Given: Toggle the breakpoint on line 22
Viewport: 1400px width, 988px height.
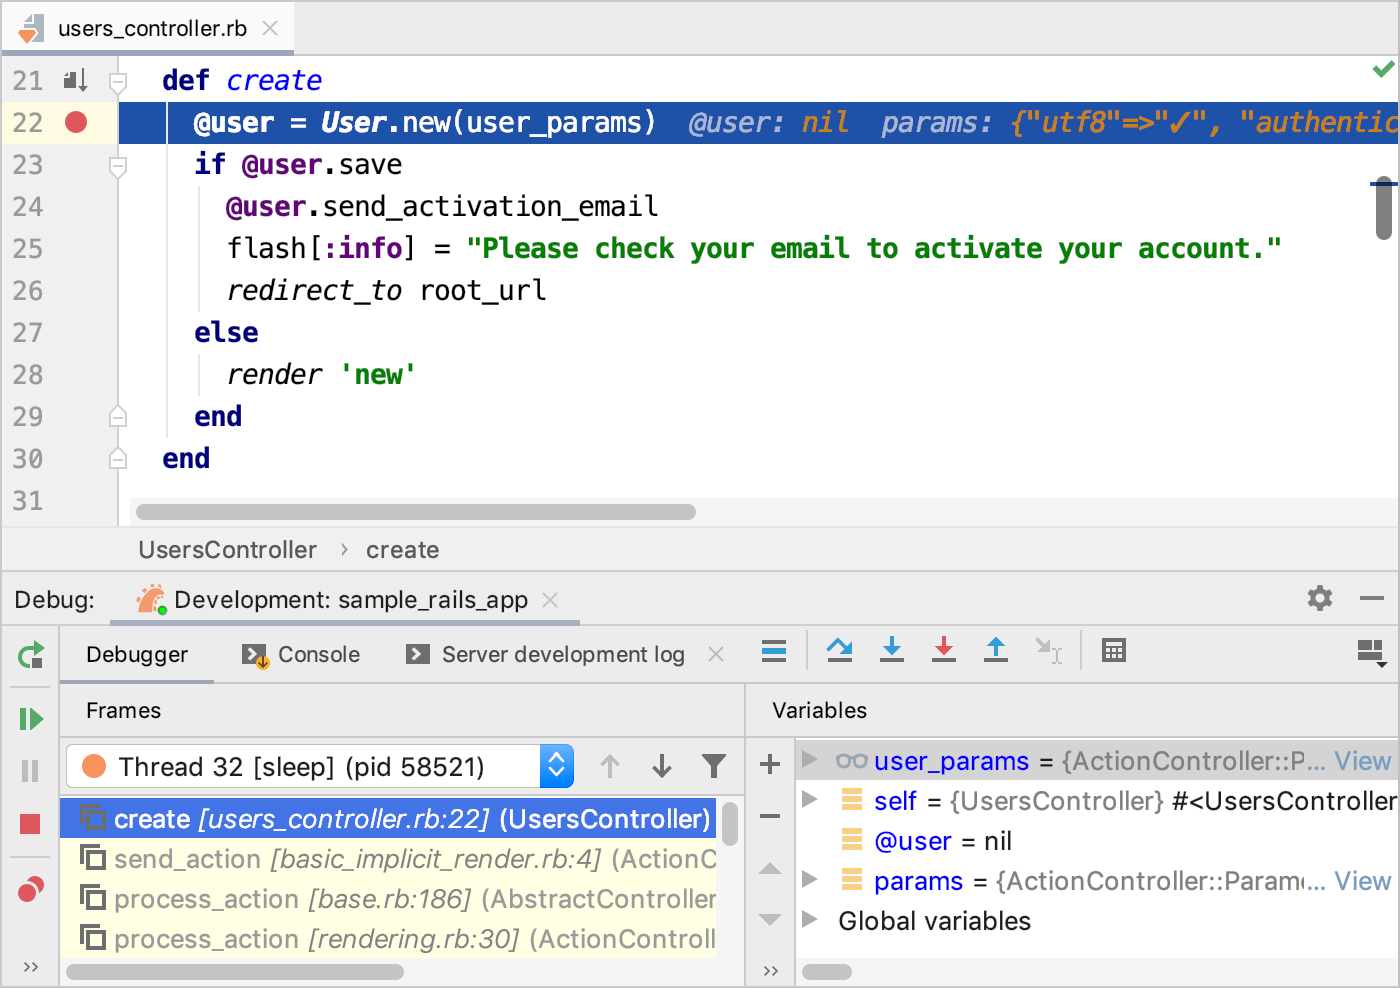Looking at the screenshot, I should pos(76,122).
